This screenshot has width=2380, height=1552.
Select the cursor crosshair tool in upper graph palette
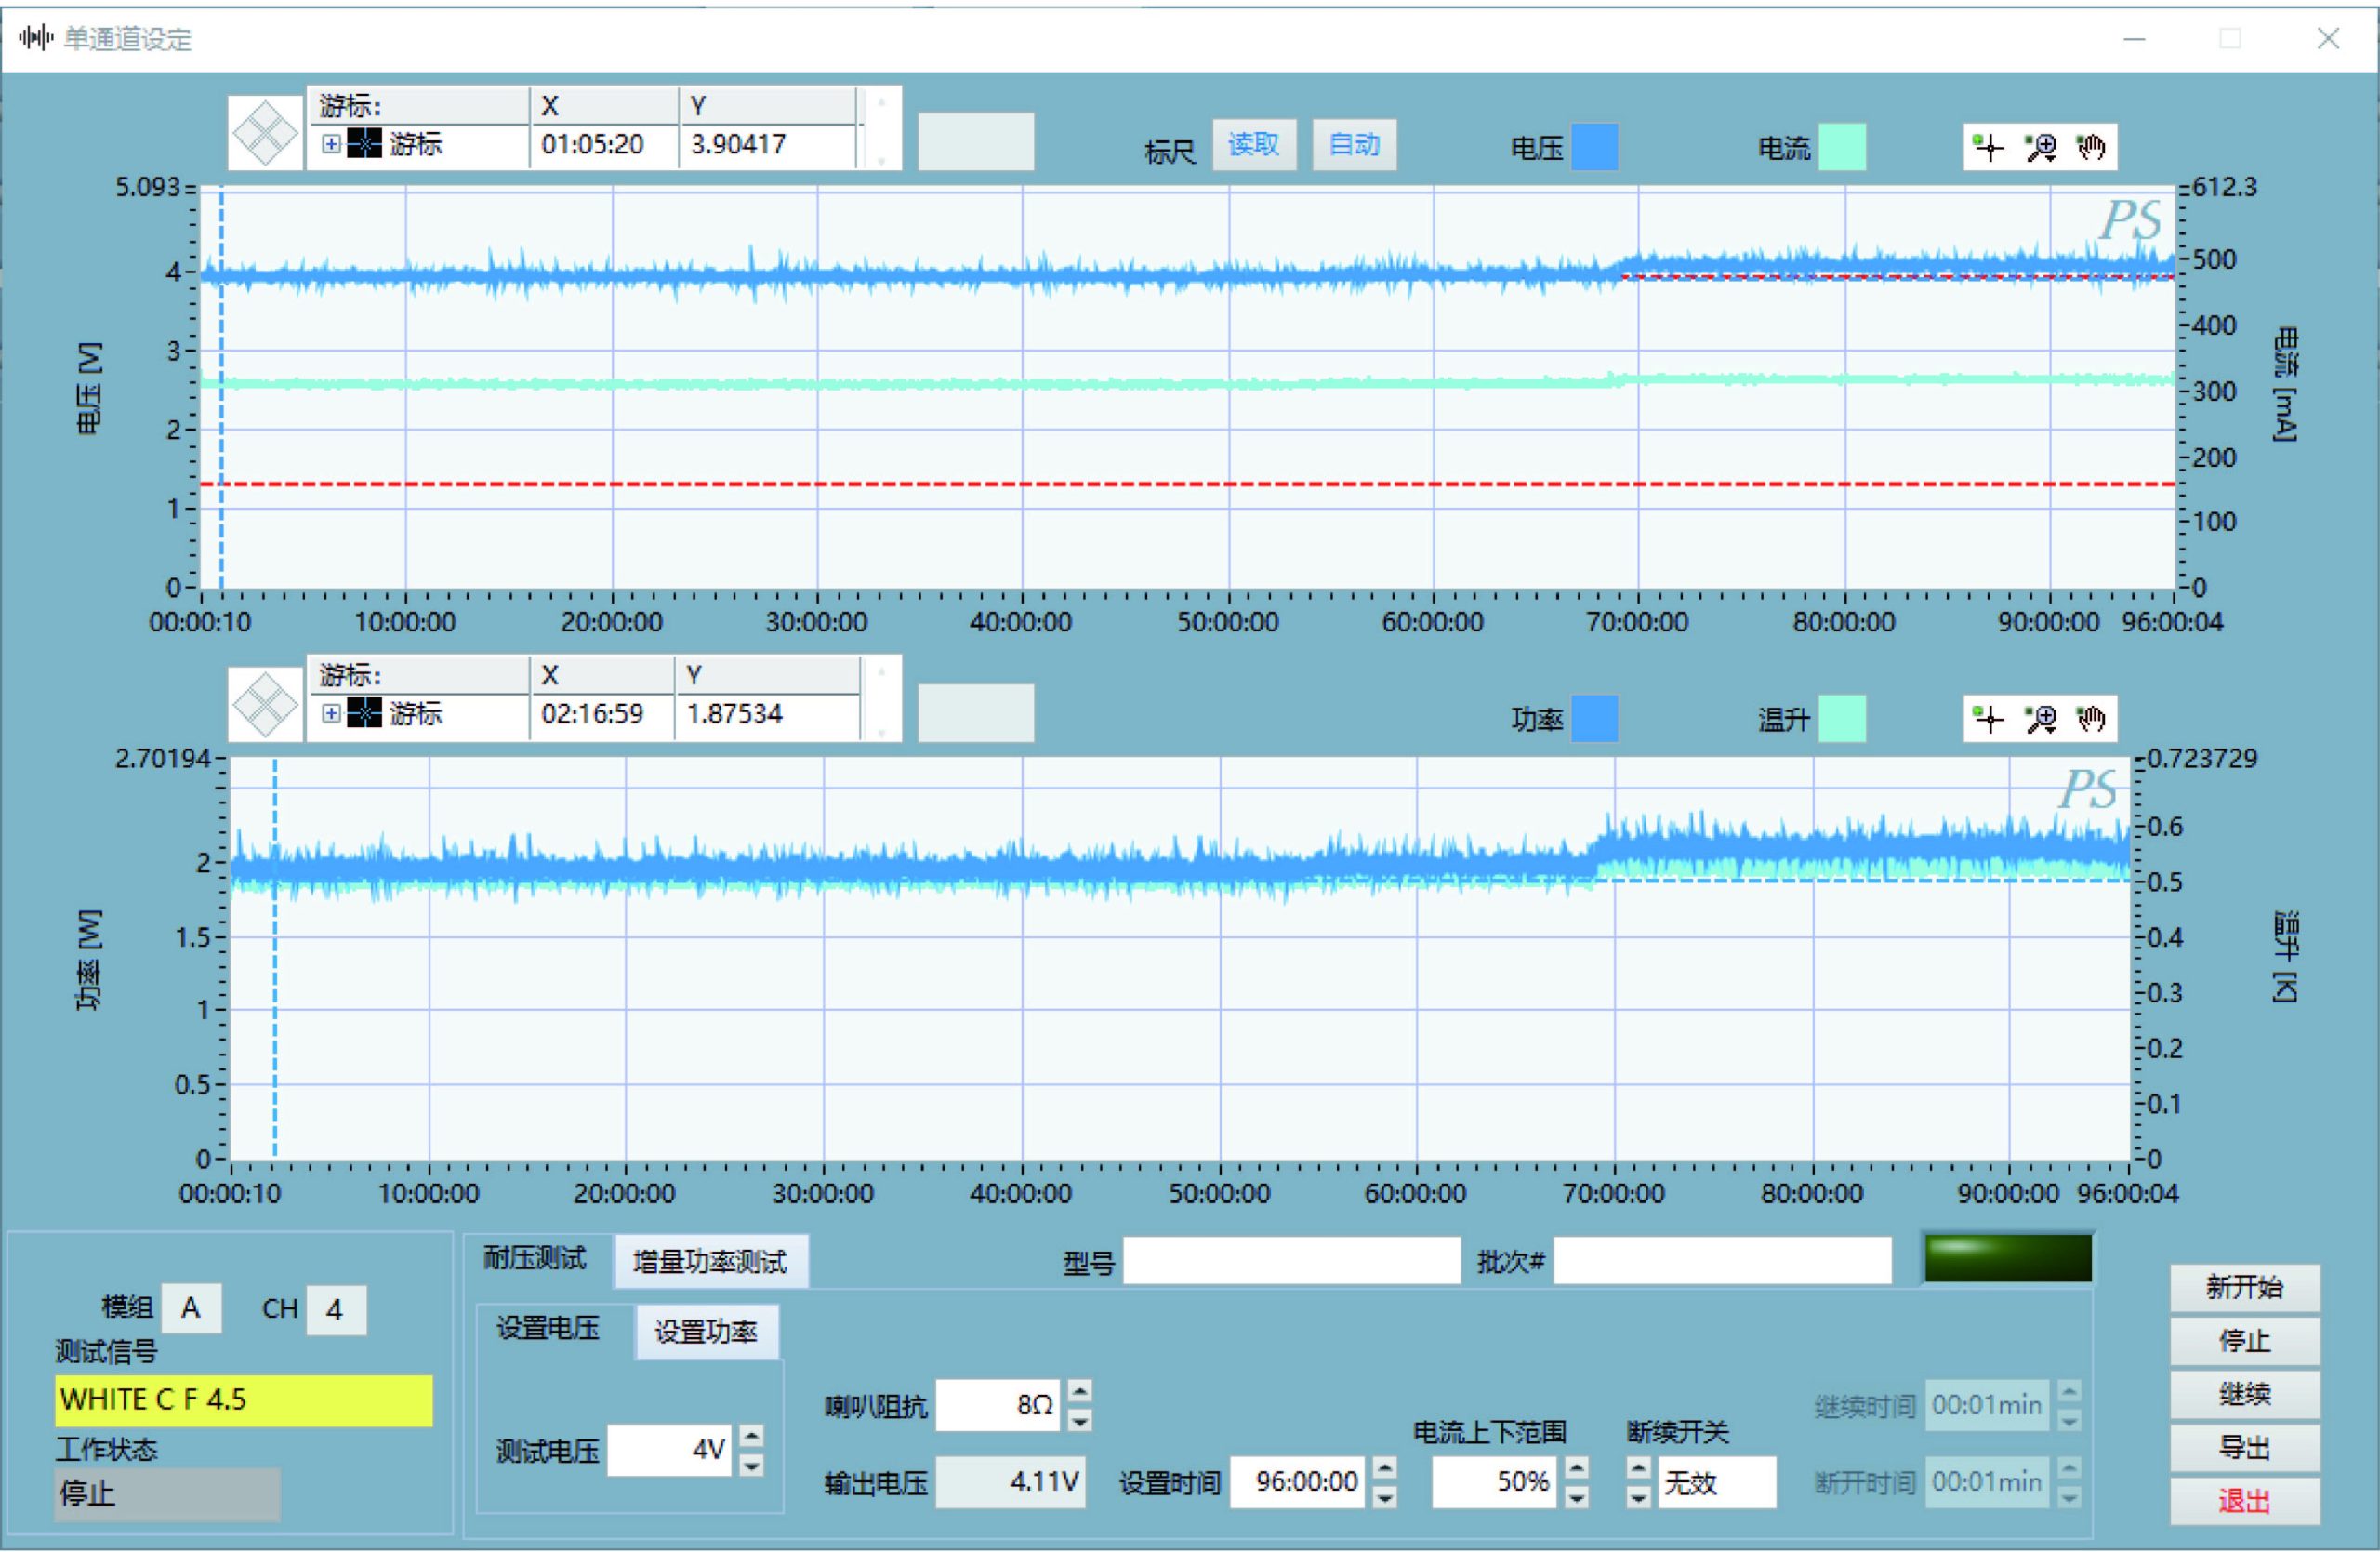tap(1990, 148)
